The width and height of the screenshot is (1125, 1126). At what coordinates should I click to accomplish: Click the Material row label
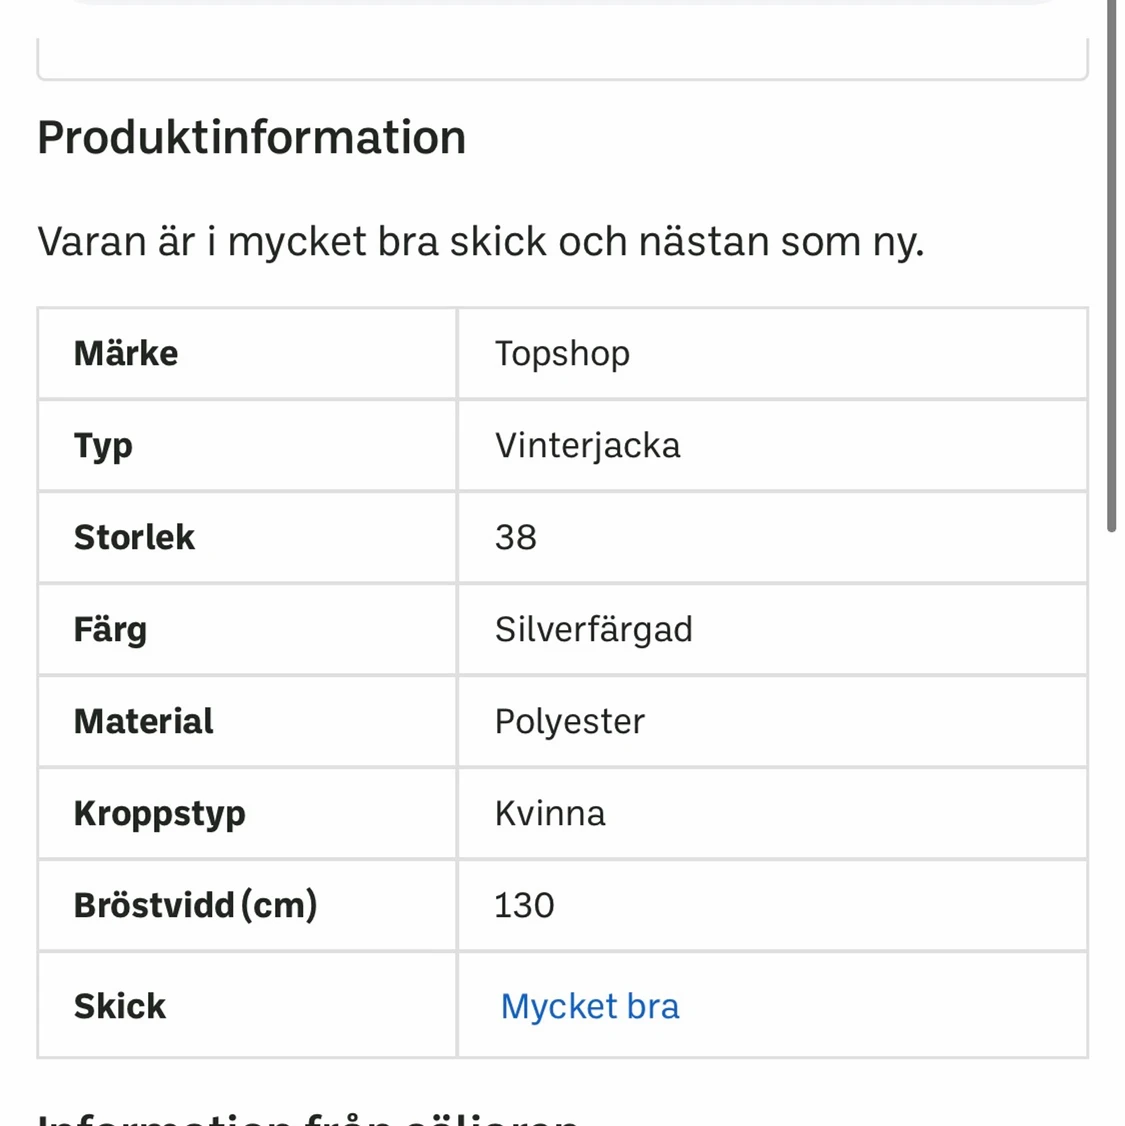click(x=143, y=721)
